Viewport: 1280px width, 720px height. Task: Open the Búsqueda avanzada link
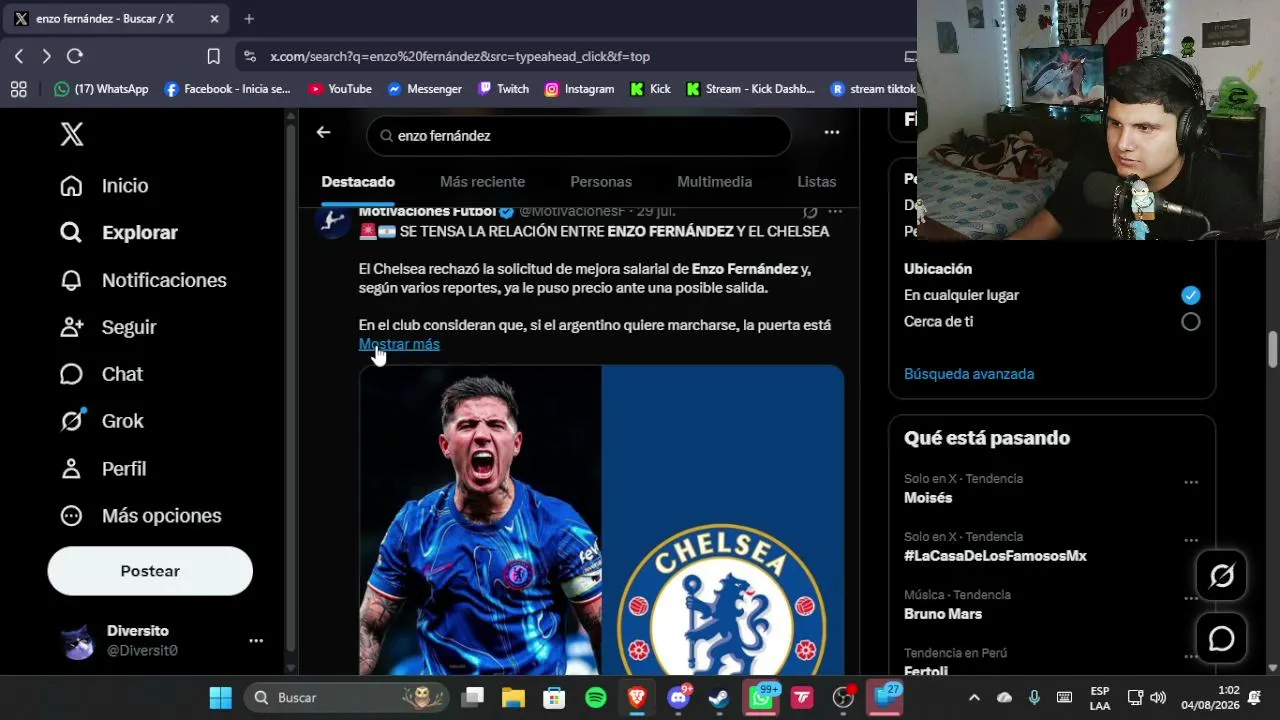point(969,374)
